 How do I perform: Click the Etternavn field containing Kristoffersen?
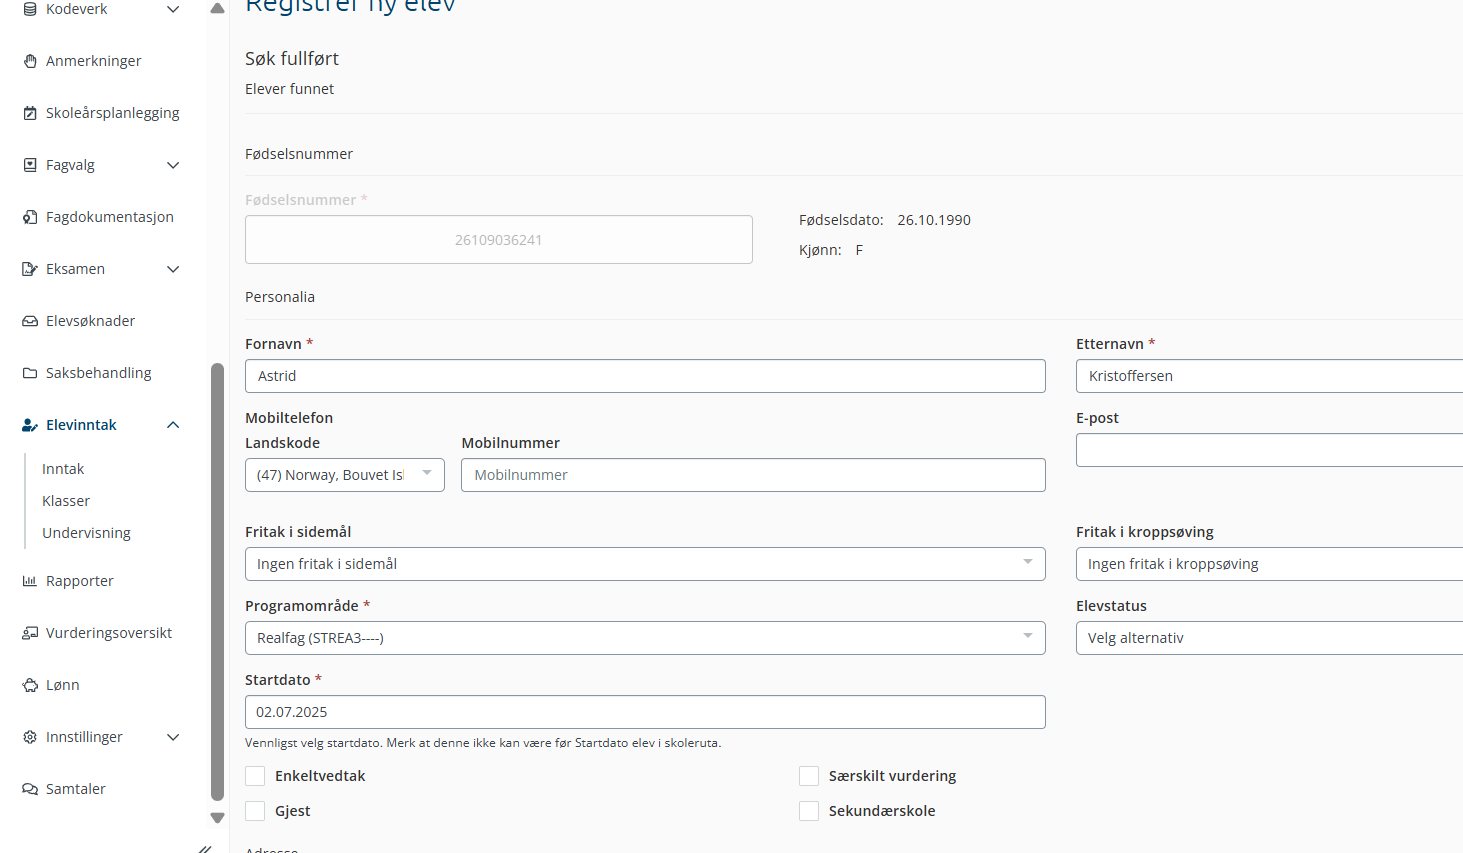pos(1269,376)
